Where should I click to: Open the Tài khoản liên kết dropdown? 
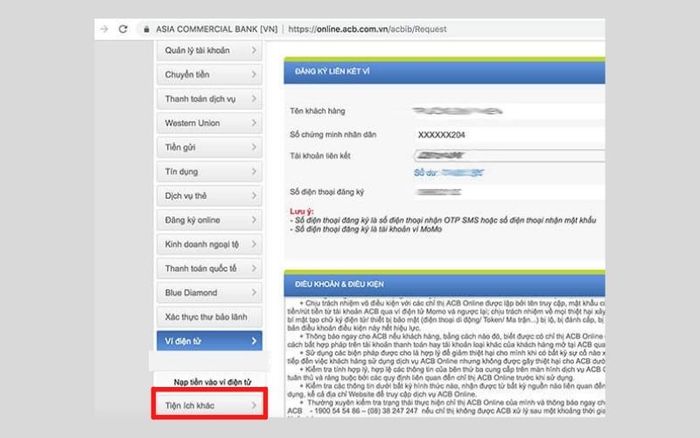coord(509,155)
